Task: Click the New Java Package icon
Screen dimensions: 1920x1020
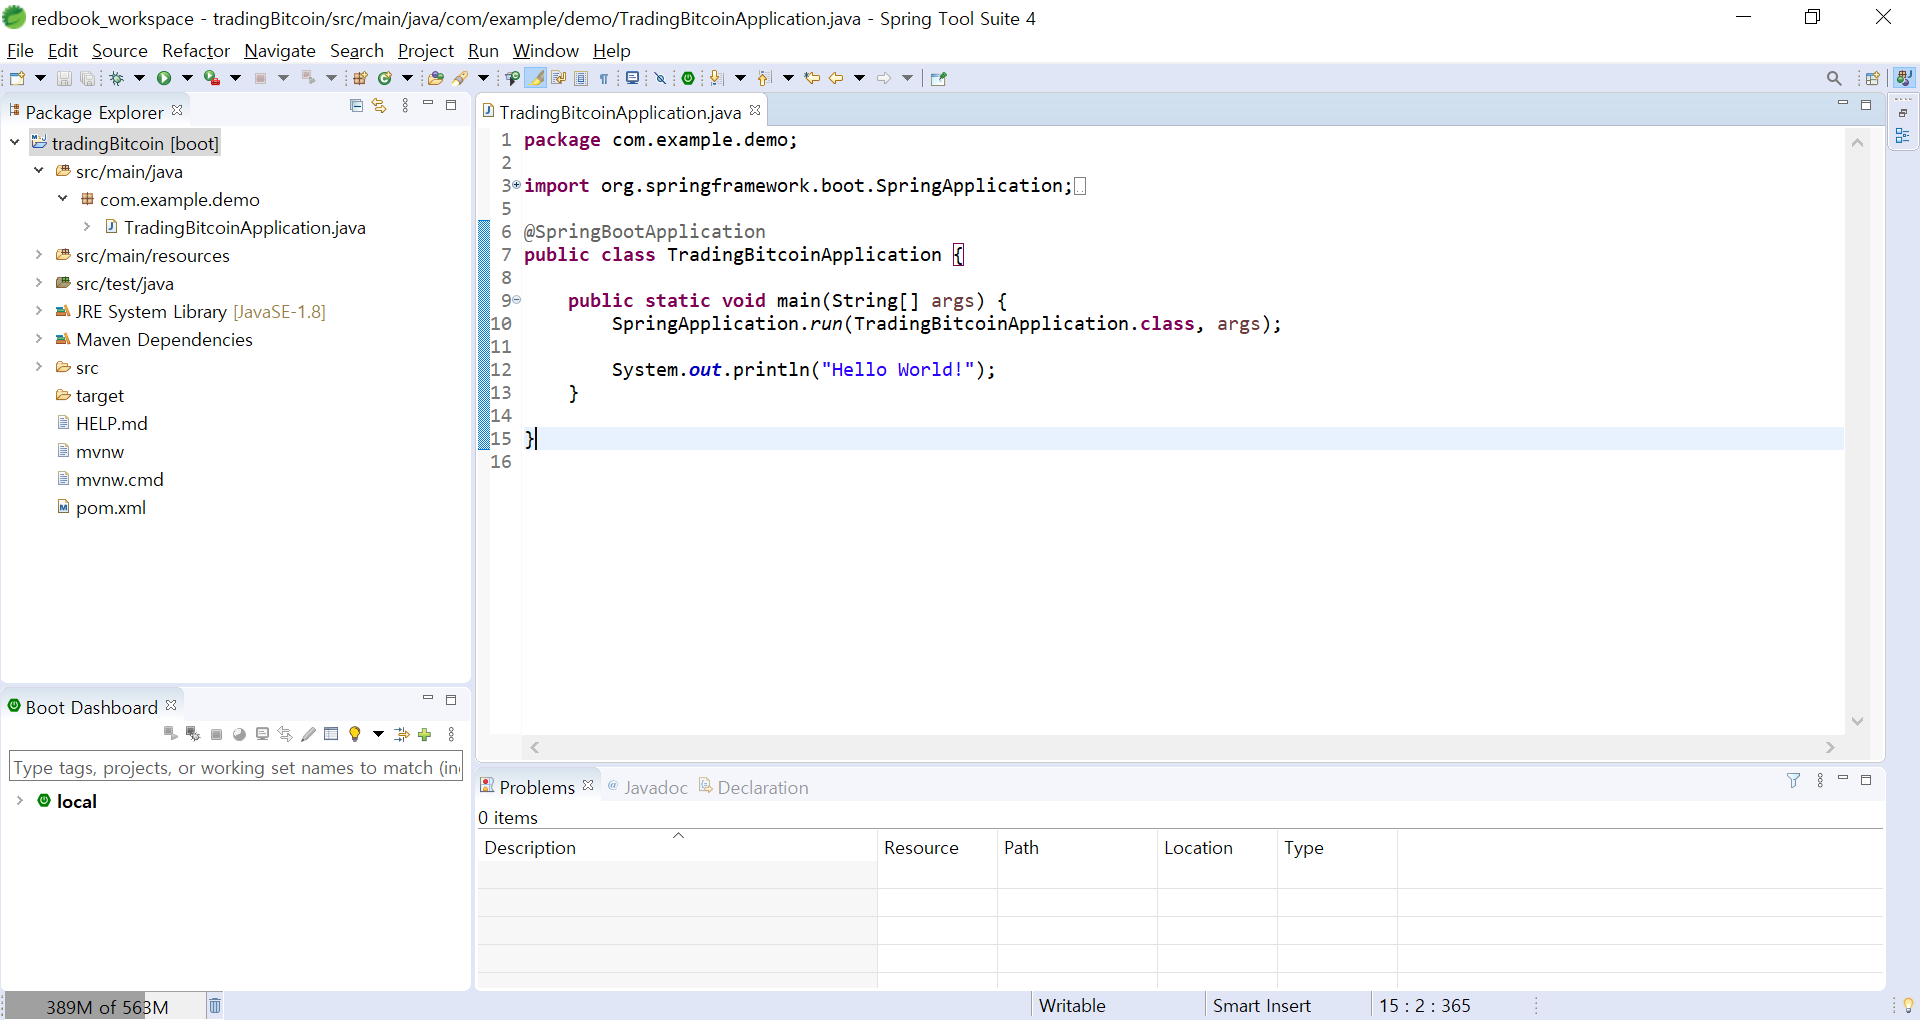Action: coord(360,78)
